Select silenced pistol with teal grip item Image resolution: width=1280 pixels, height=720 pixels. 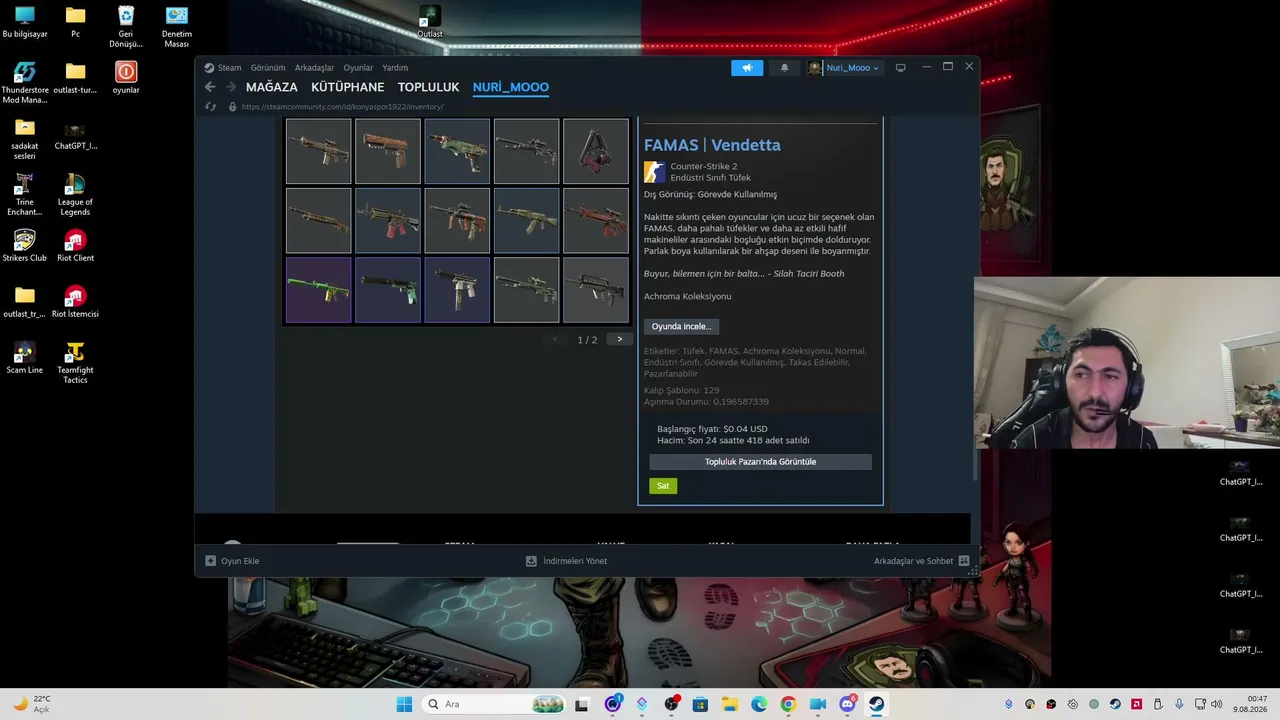(x=388, y=290)
